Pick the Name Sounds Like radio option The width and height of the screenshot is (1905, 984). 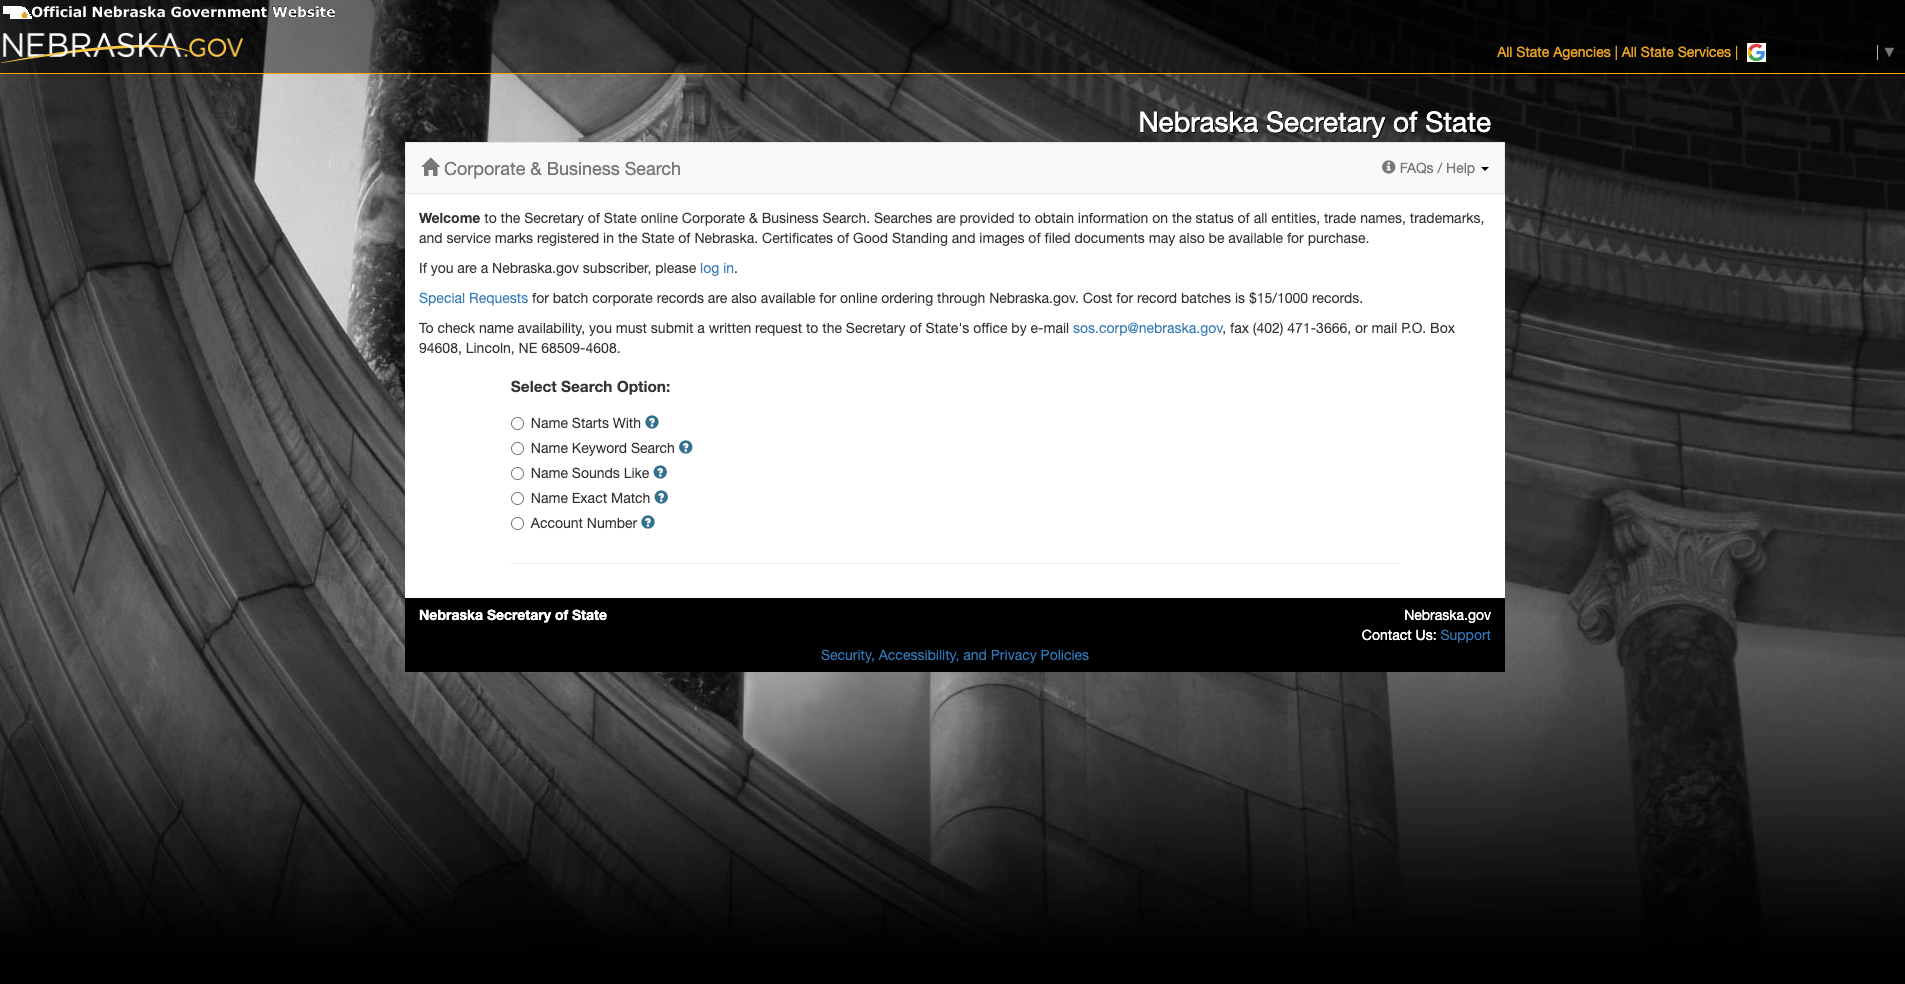[517, 474]
